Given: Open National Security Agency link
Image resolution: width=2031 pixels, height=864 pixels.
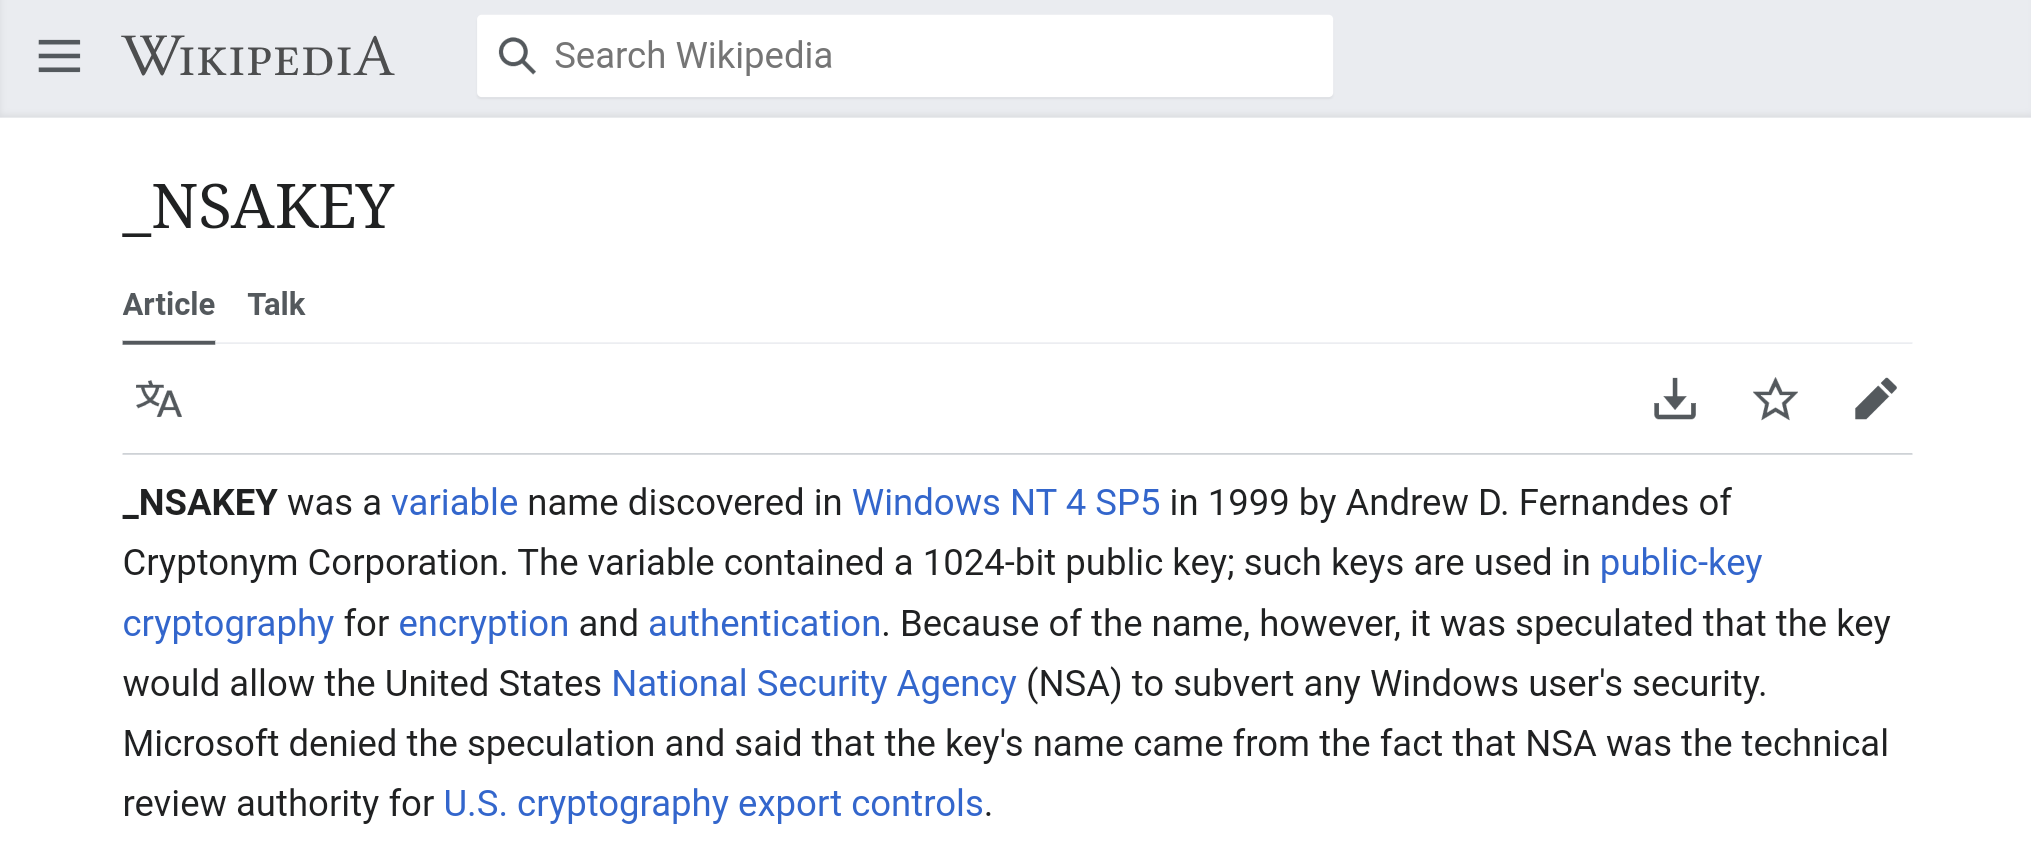Looking at the screenshot, I should point(813,684).
